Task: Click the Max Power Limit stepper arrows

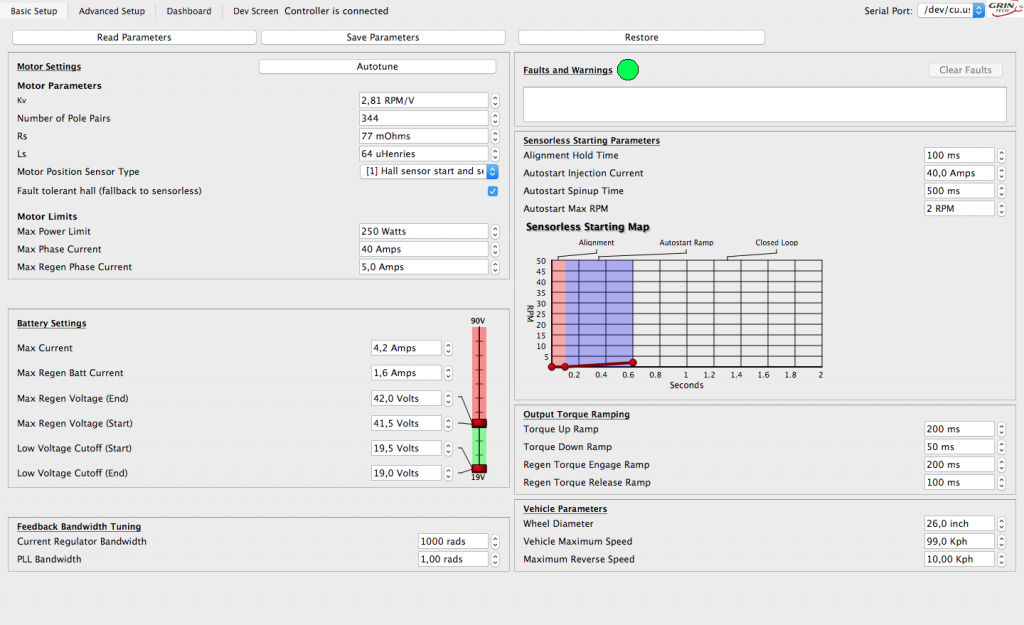Action: 495,231
